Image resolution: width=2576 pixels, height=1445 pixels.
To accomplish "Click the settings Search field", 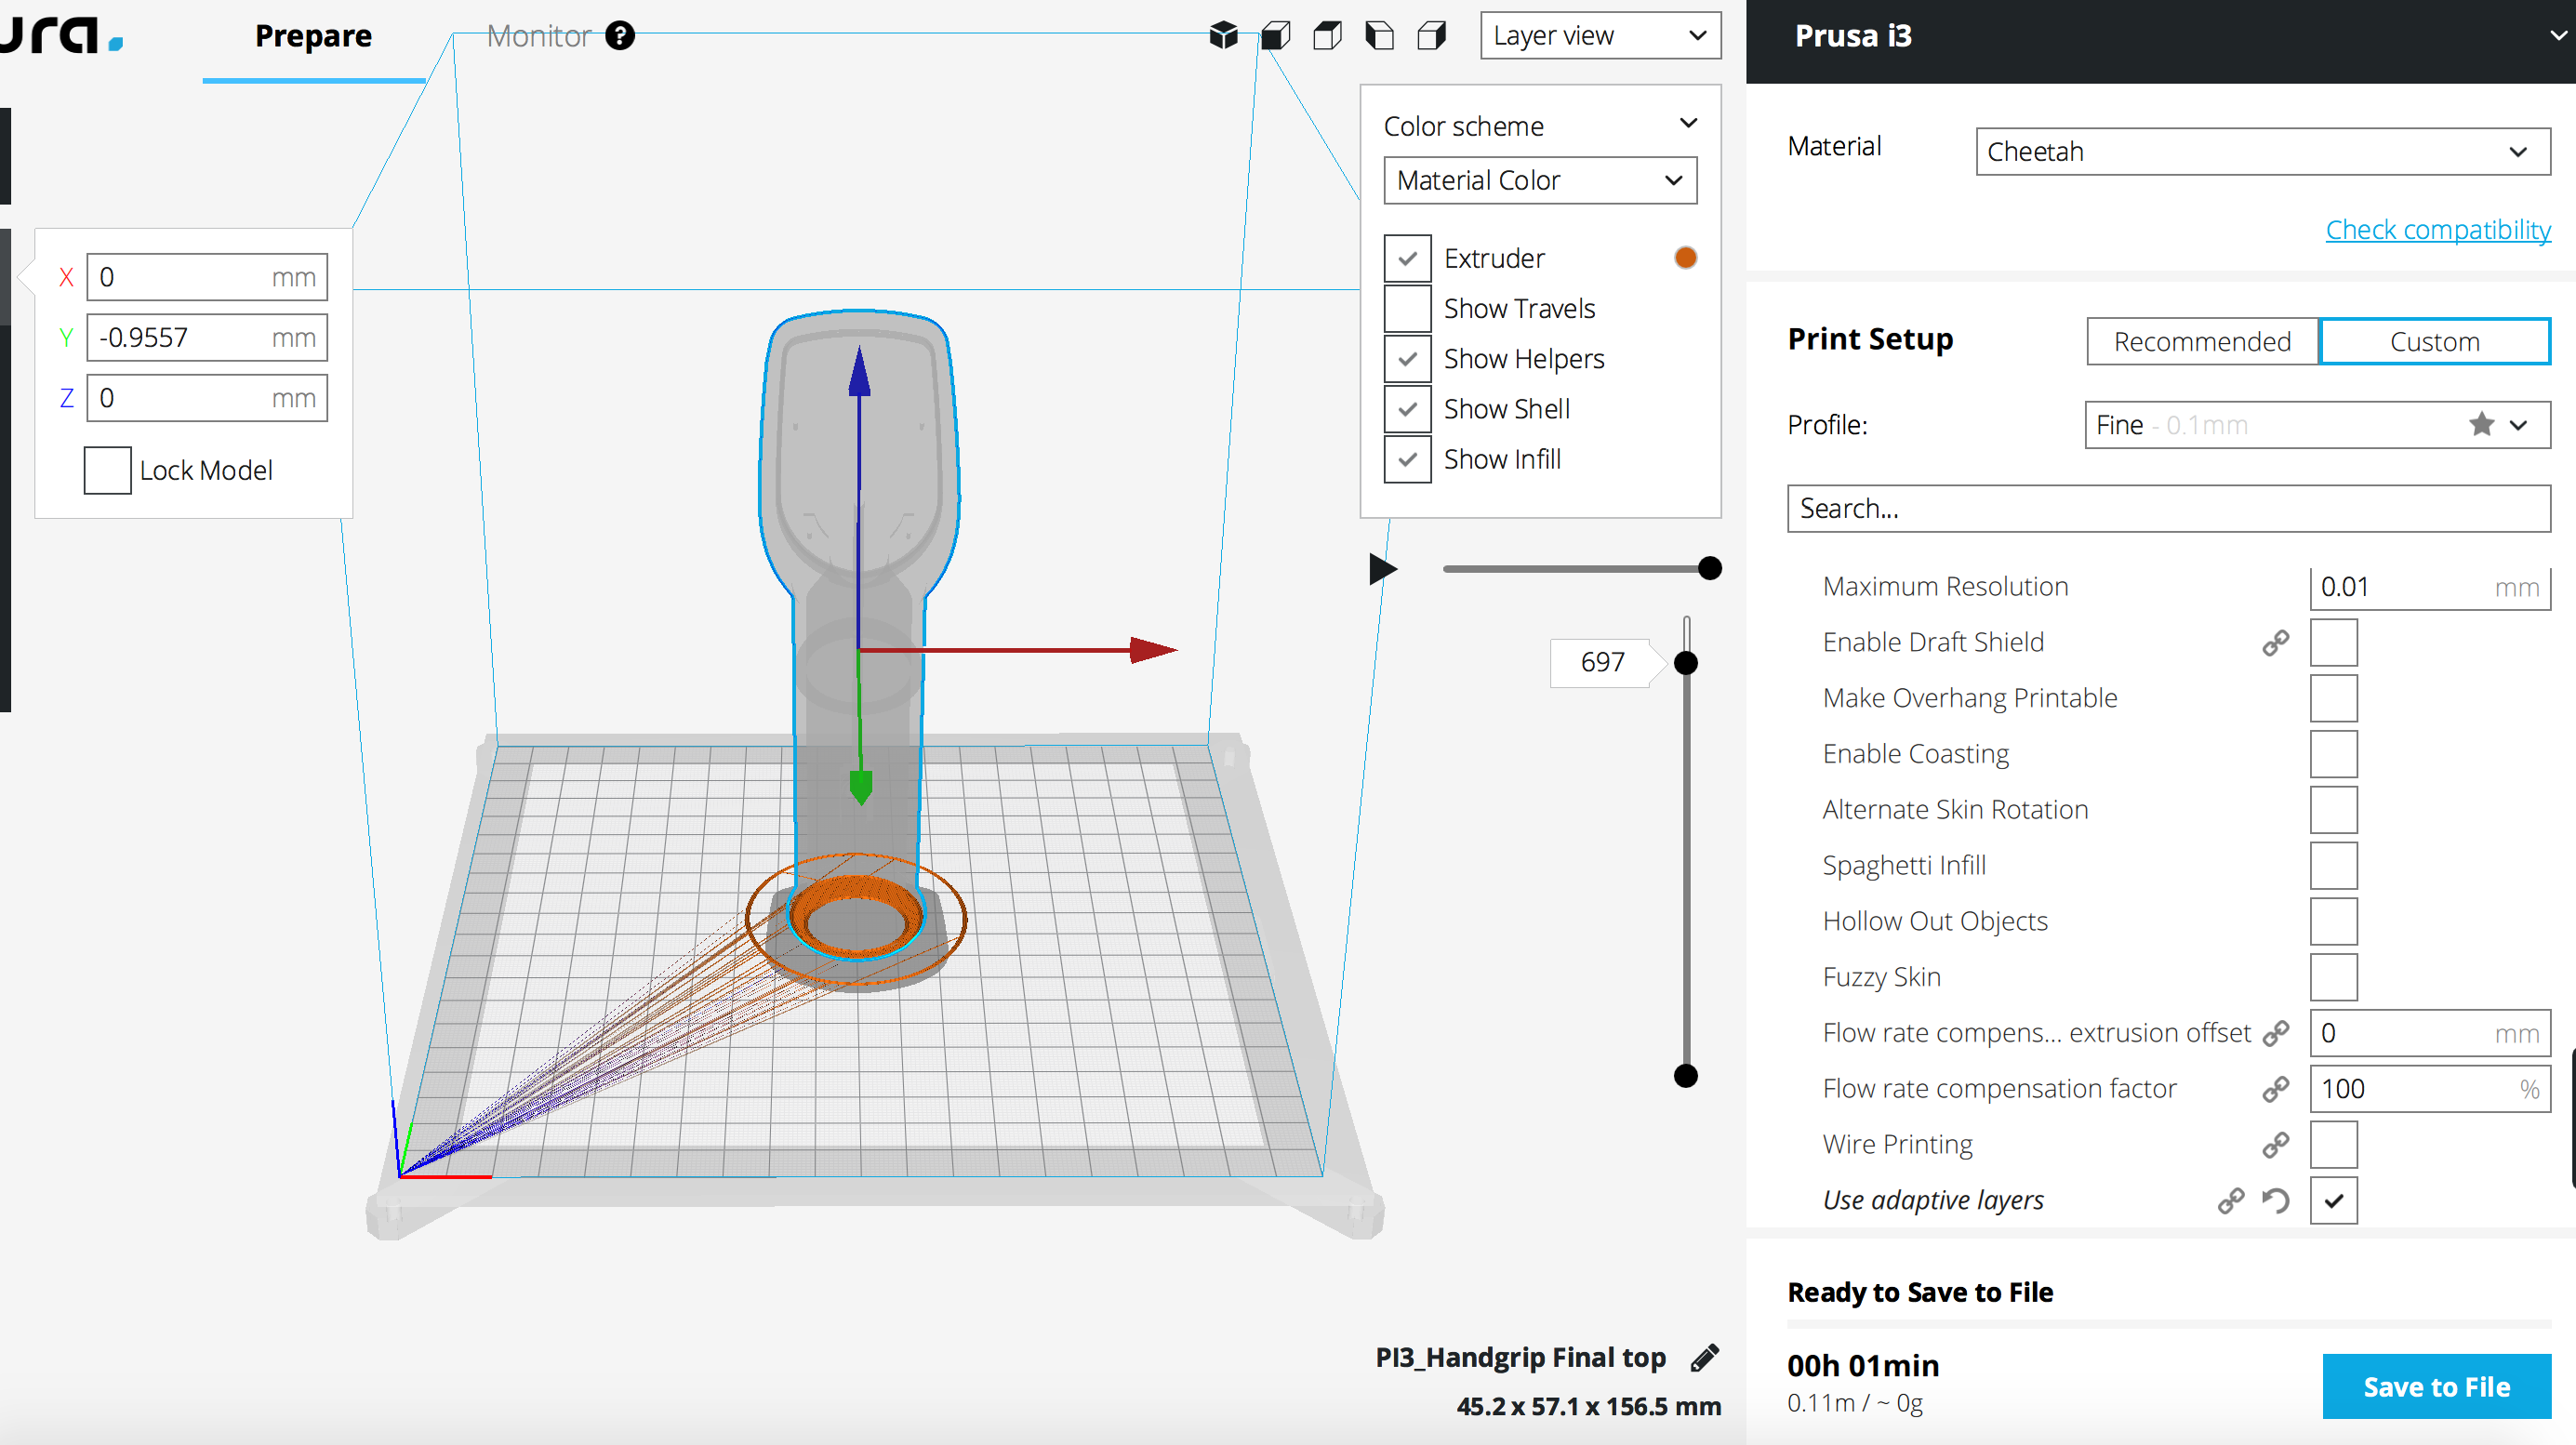I will coord(2168,509).
